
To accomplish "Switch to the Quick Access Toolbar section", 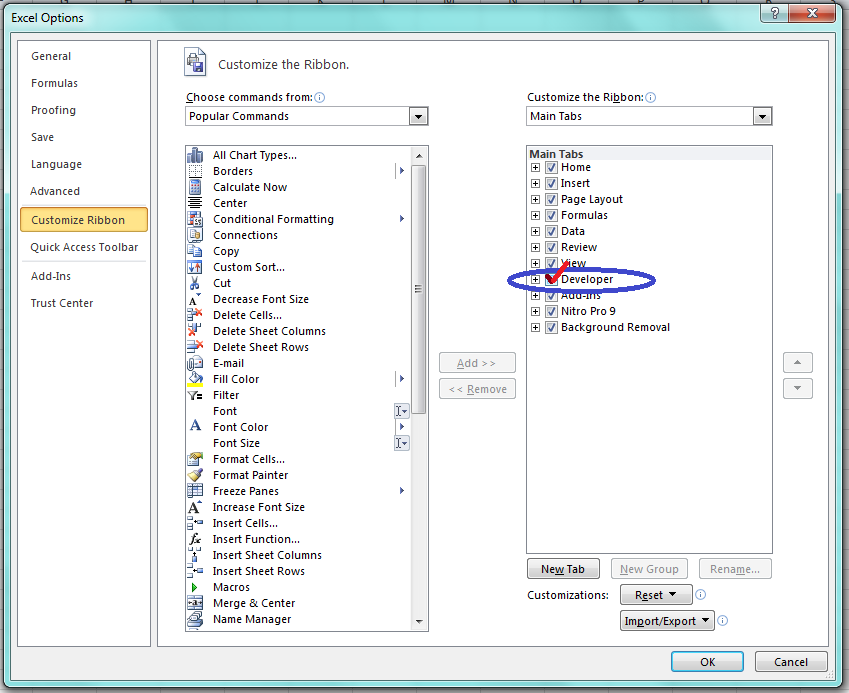I will coord(83,247).
